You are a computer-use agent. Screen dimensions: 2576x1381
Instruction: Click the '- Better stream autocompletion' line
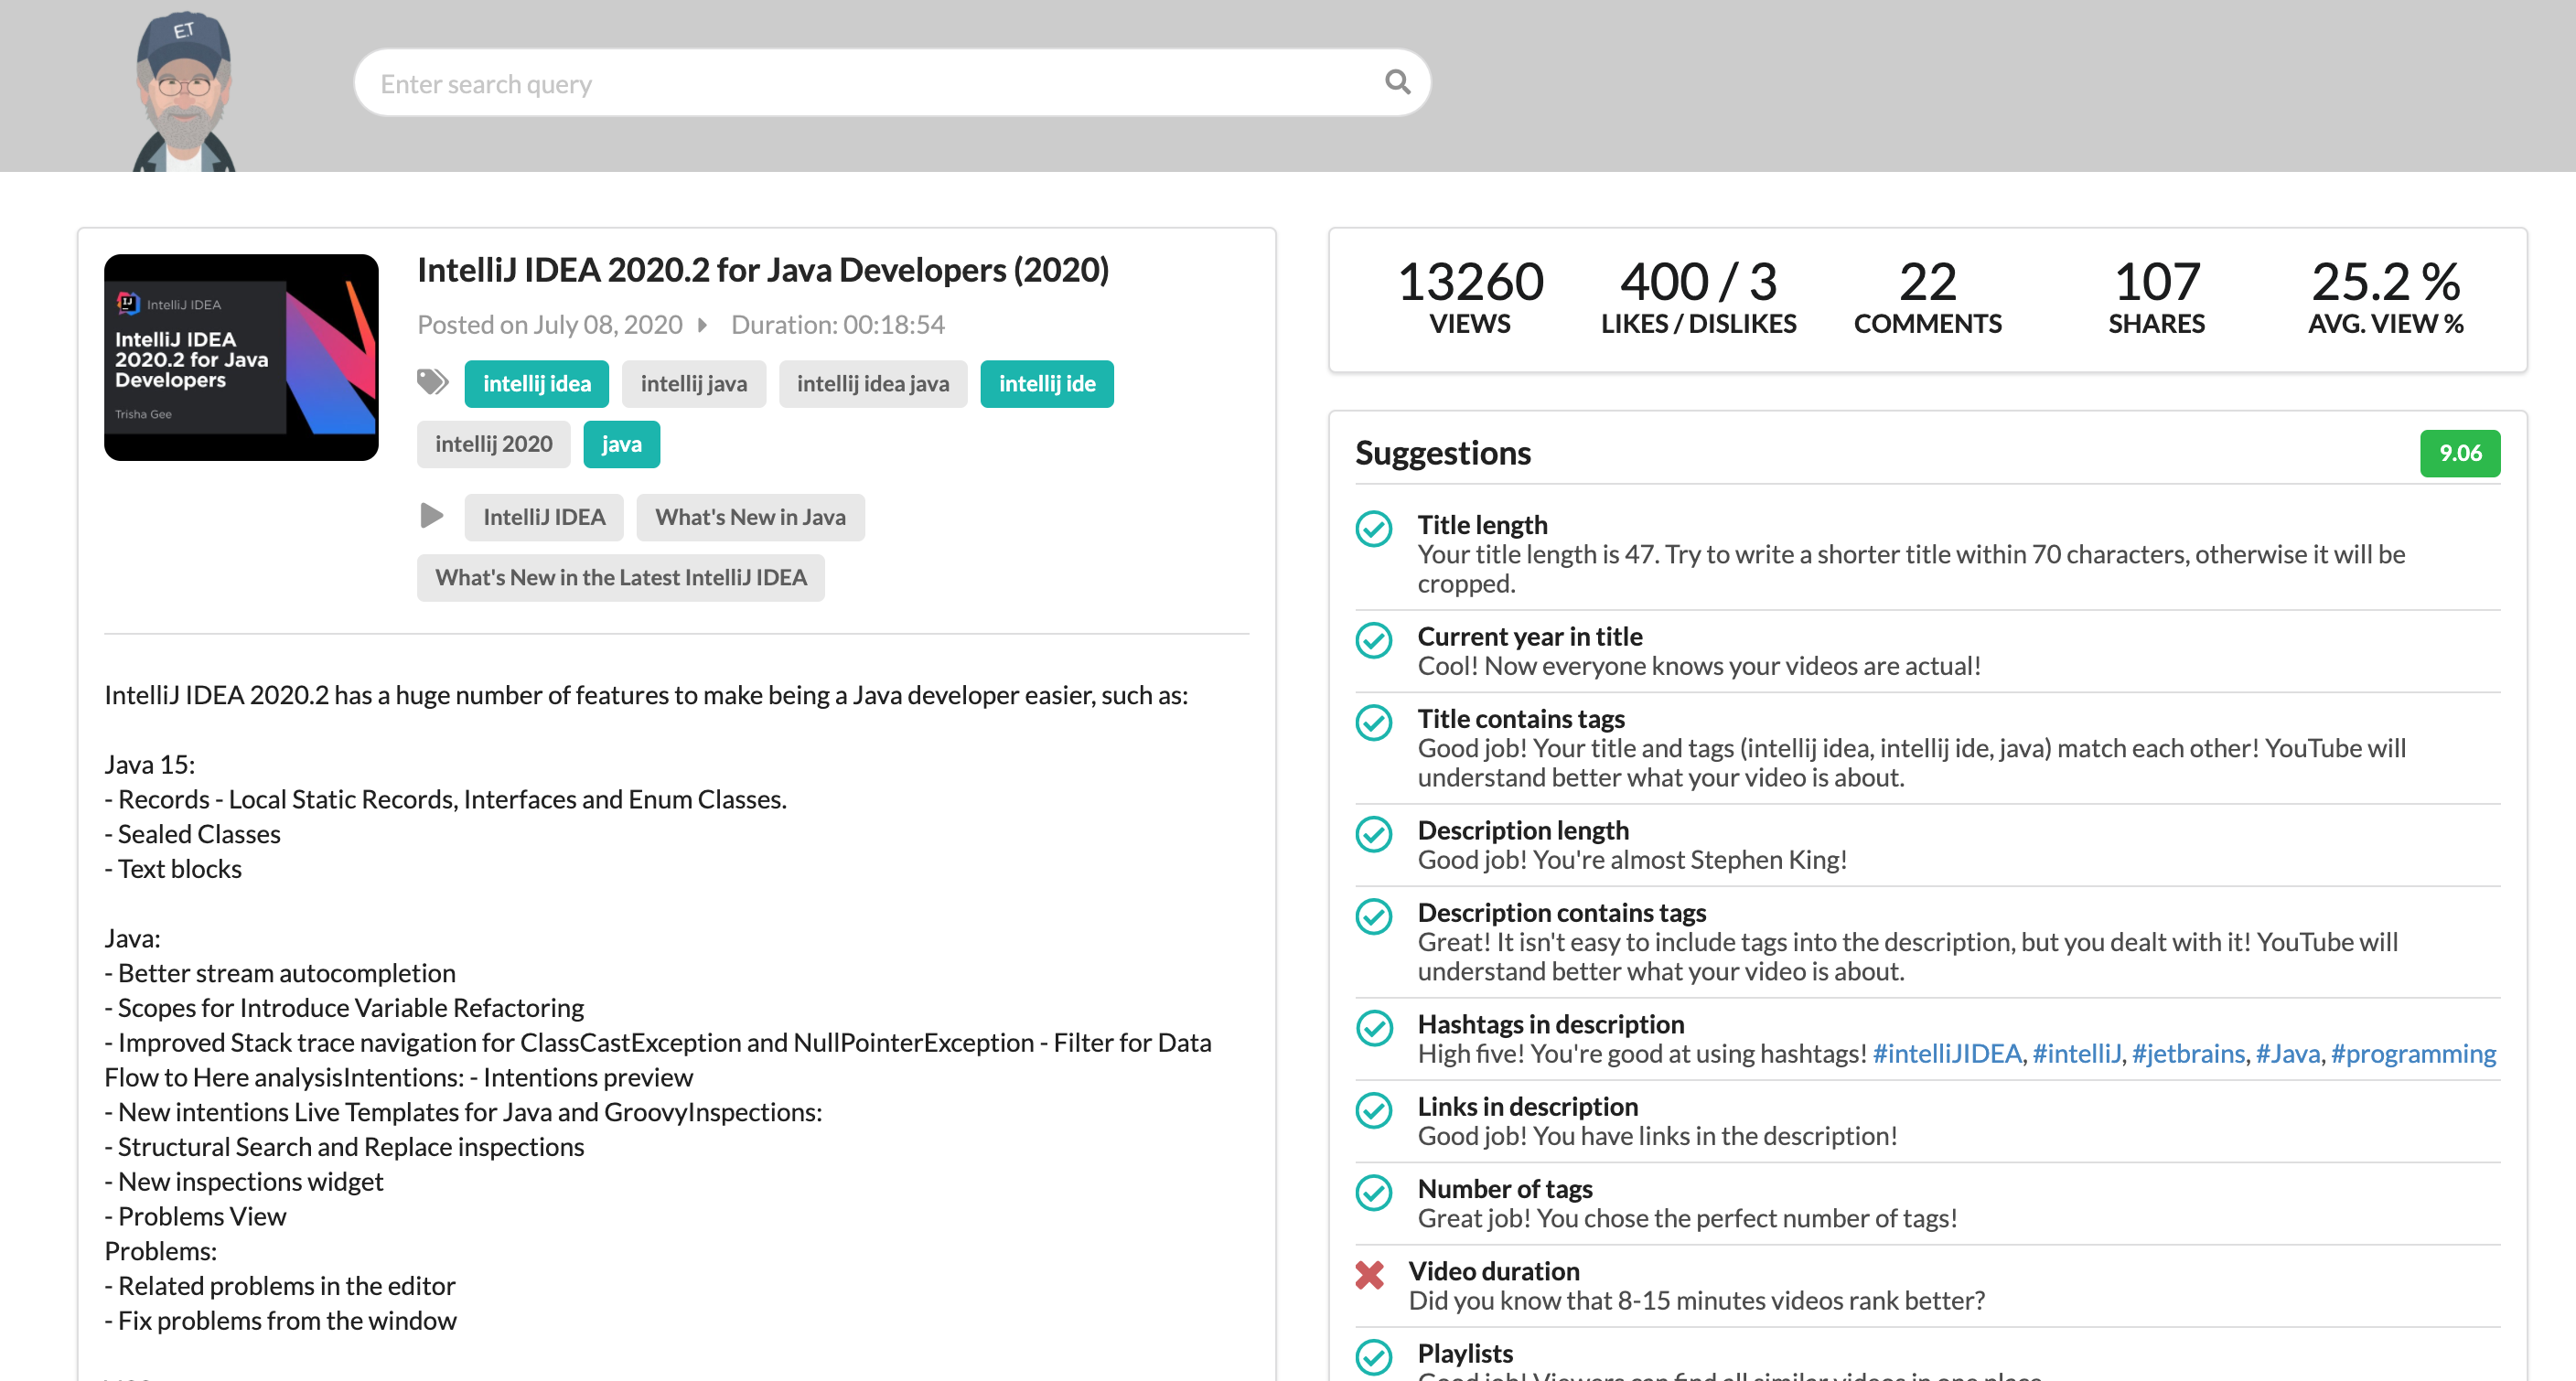tap(280, 973)
